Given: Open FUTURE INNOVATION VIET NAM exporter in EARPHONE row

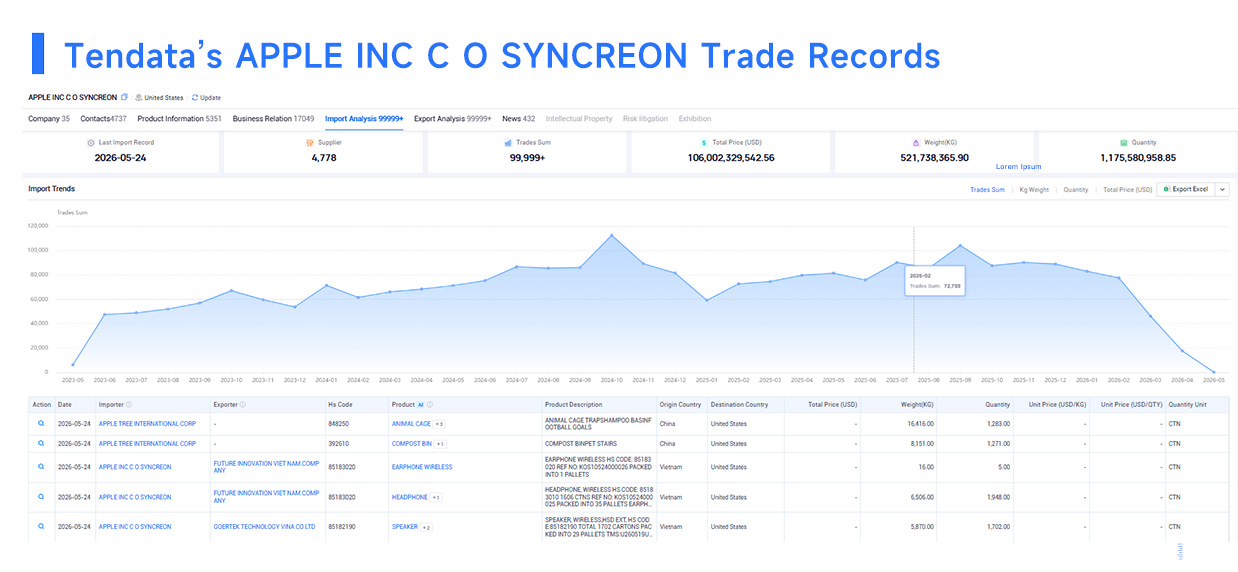Looking at the screenshot, I should click(266, 467).
